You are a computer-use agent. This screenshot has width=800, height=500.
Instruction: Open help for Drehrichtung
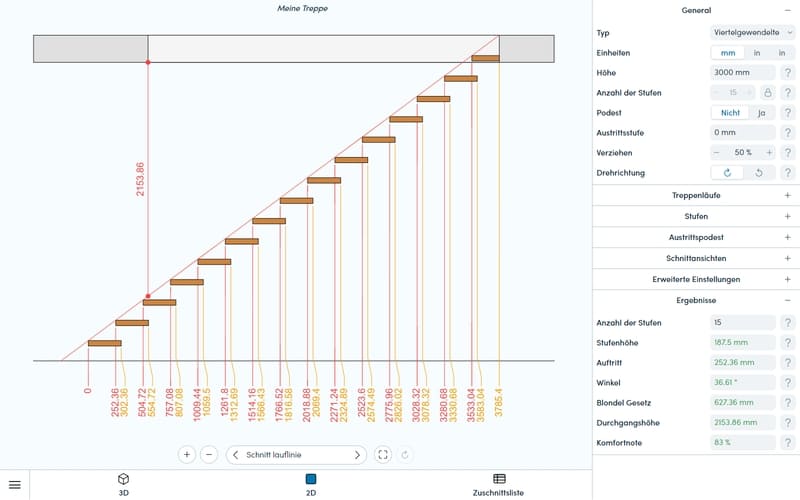(x=788, y=172)
